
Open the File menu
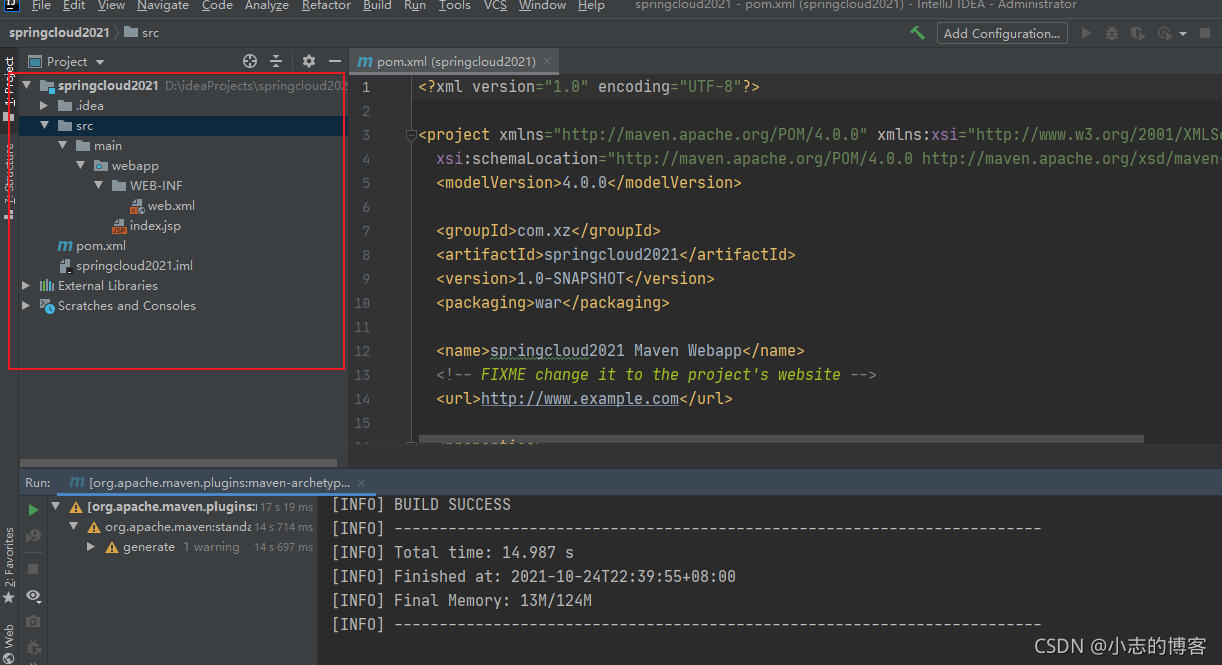coord(41,5)
